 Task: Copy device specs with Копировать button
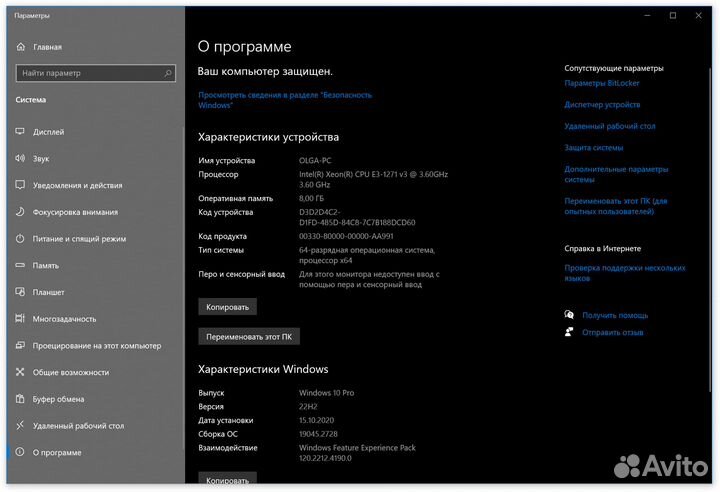[227, 307]
